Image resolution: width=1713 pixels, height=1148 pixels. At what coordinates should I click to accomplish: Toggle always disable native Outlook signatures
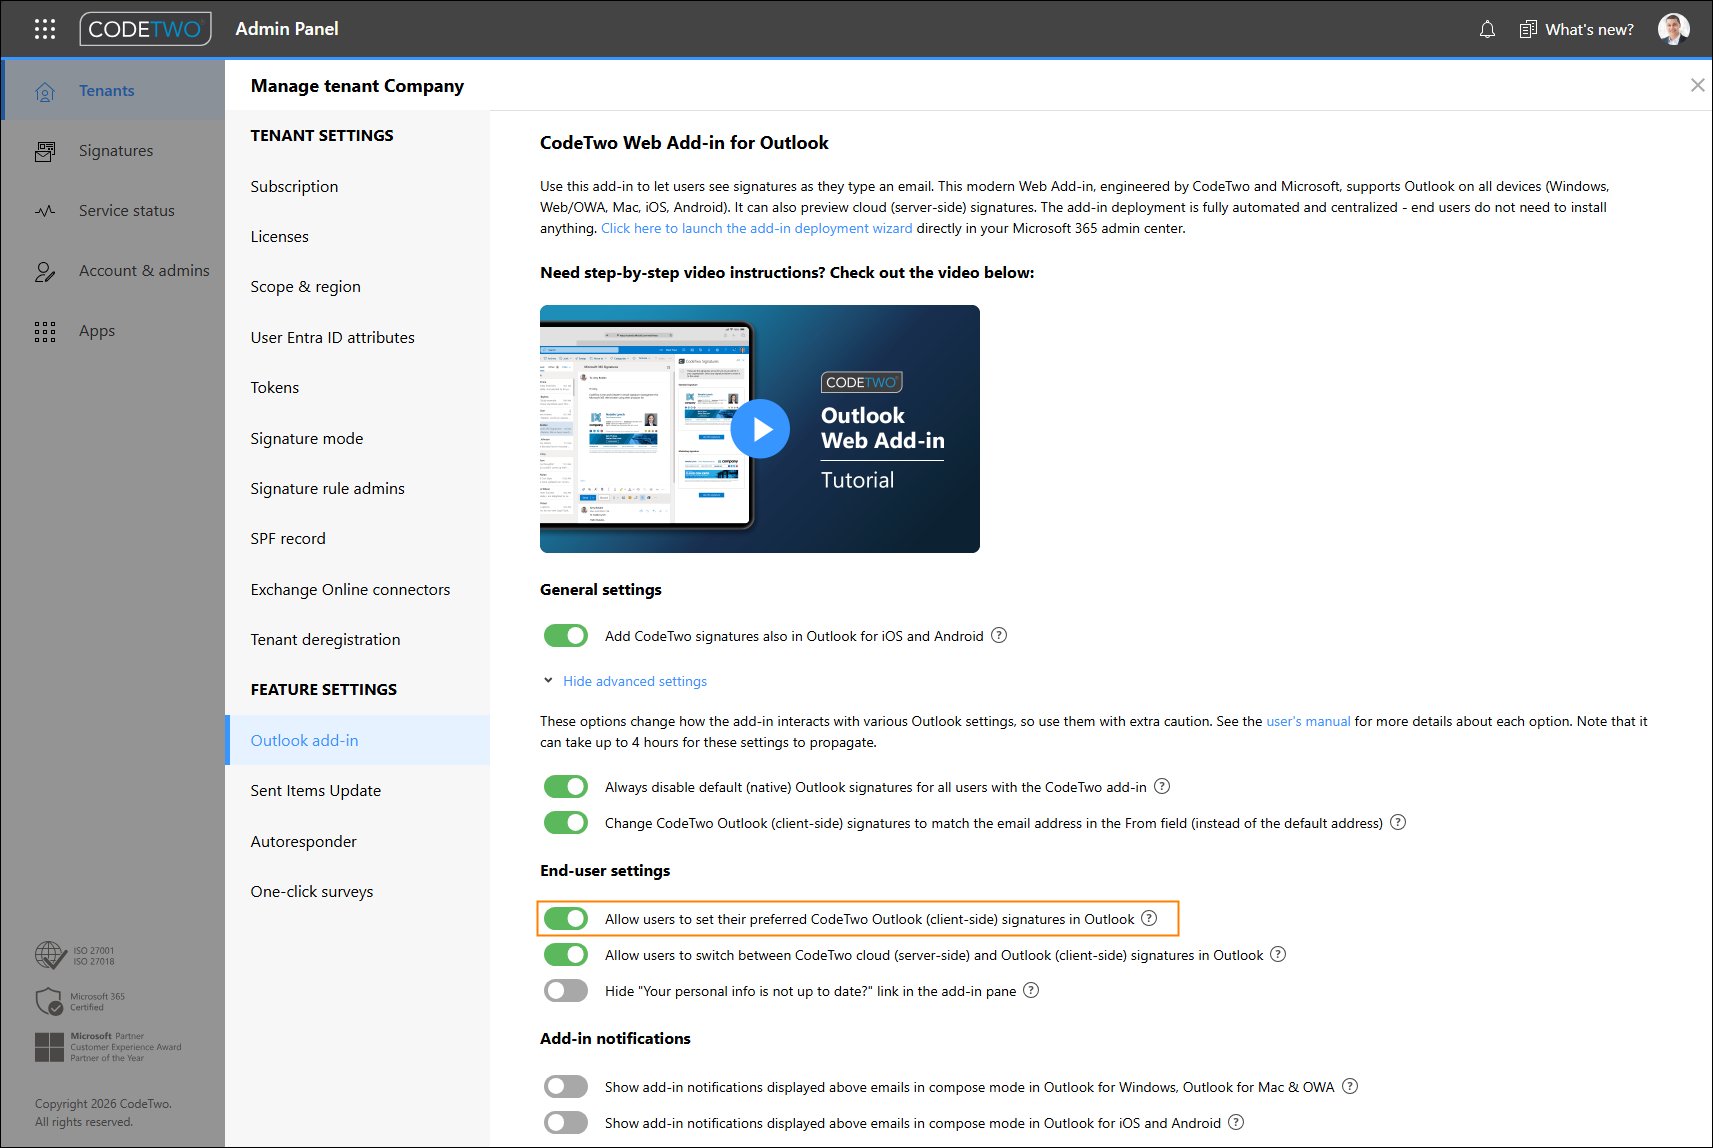tap(566, 787)
